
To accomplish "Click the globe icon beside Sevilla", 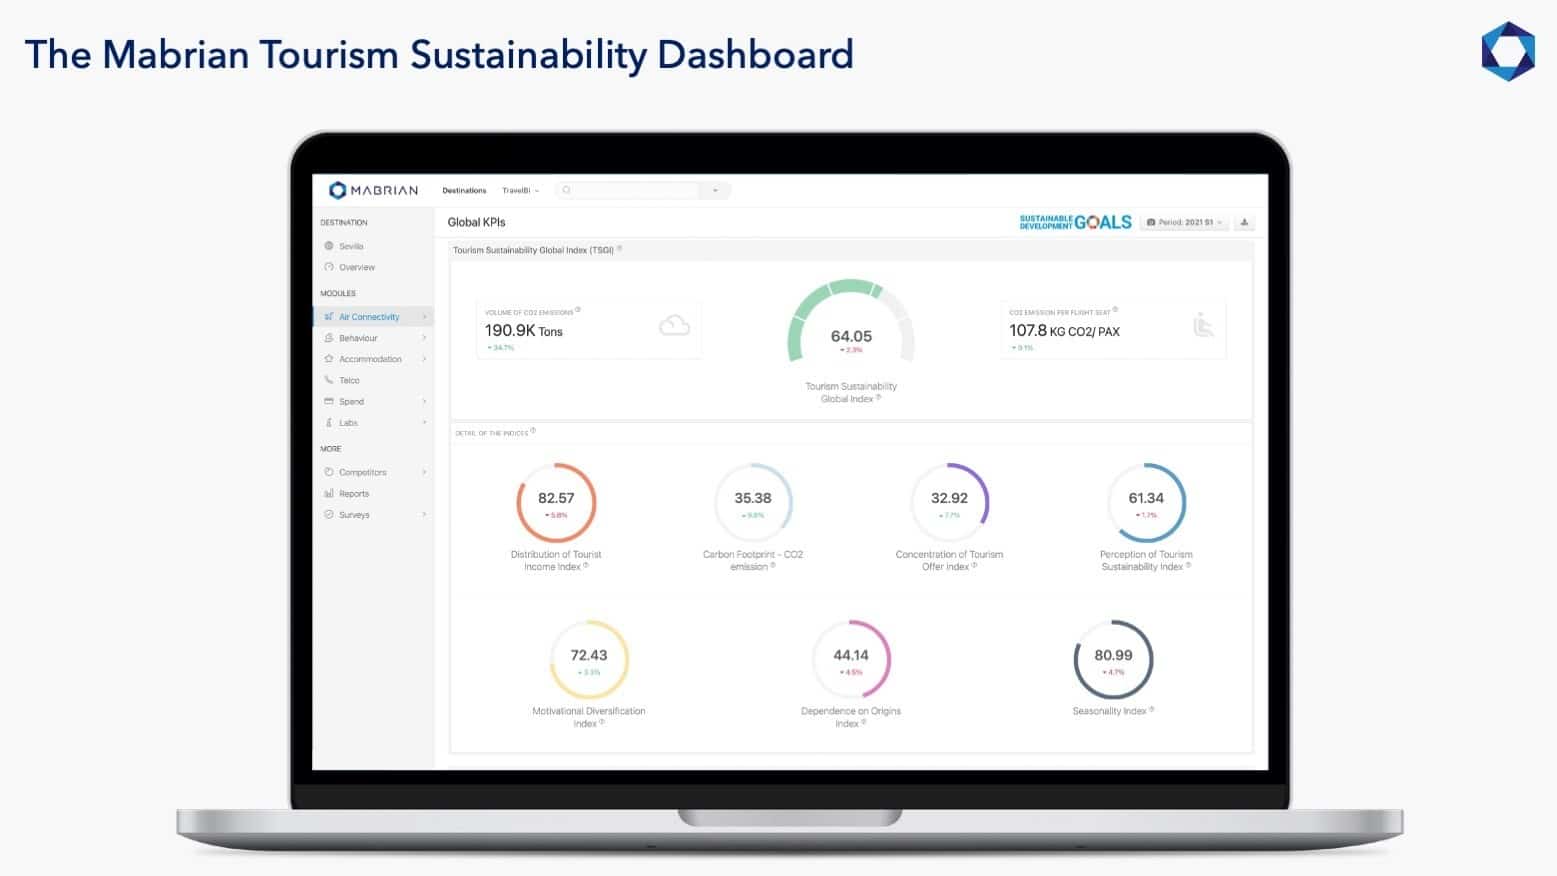I will point(329,246).
